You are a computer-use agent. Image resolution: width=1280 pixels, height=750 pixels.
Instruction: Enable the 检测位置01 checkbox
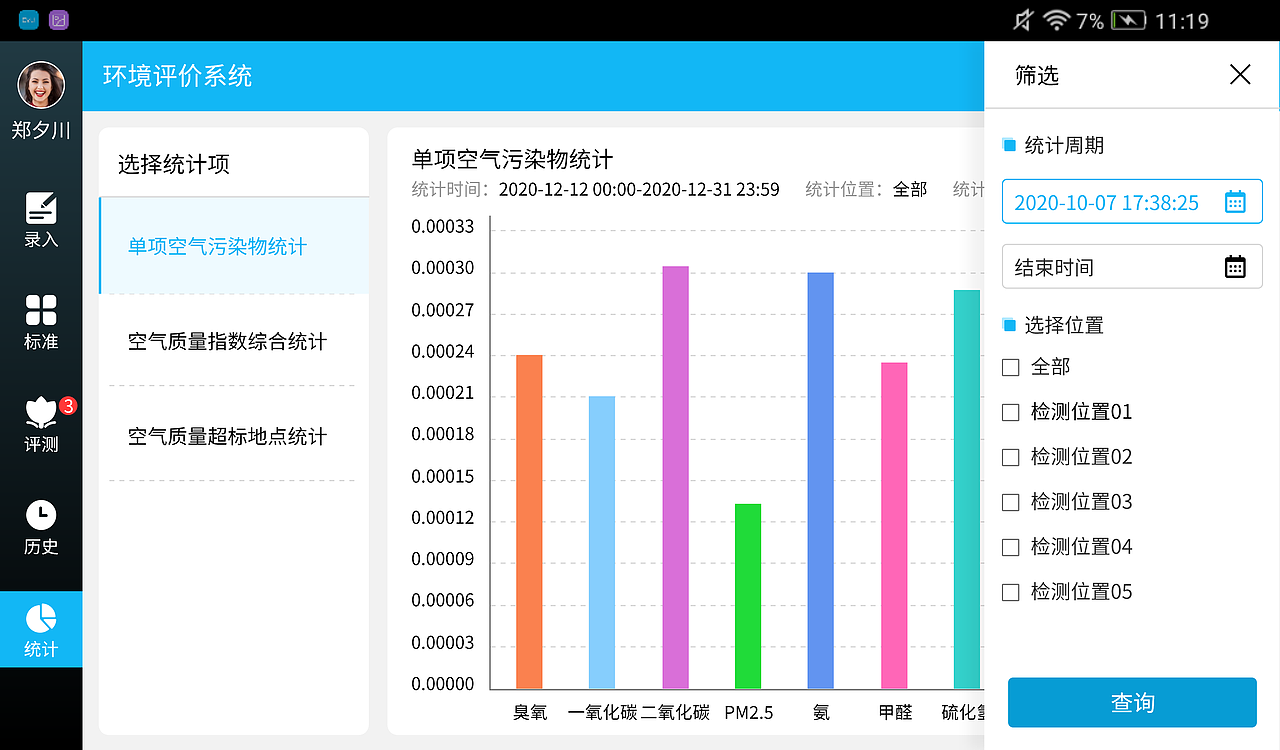[x=1010, y=412]
